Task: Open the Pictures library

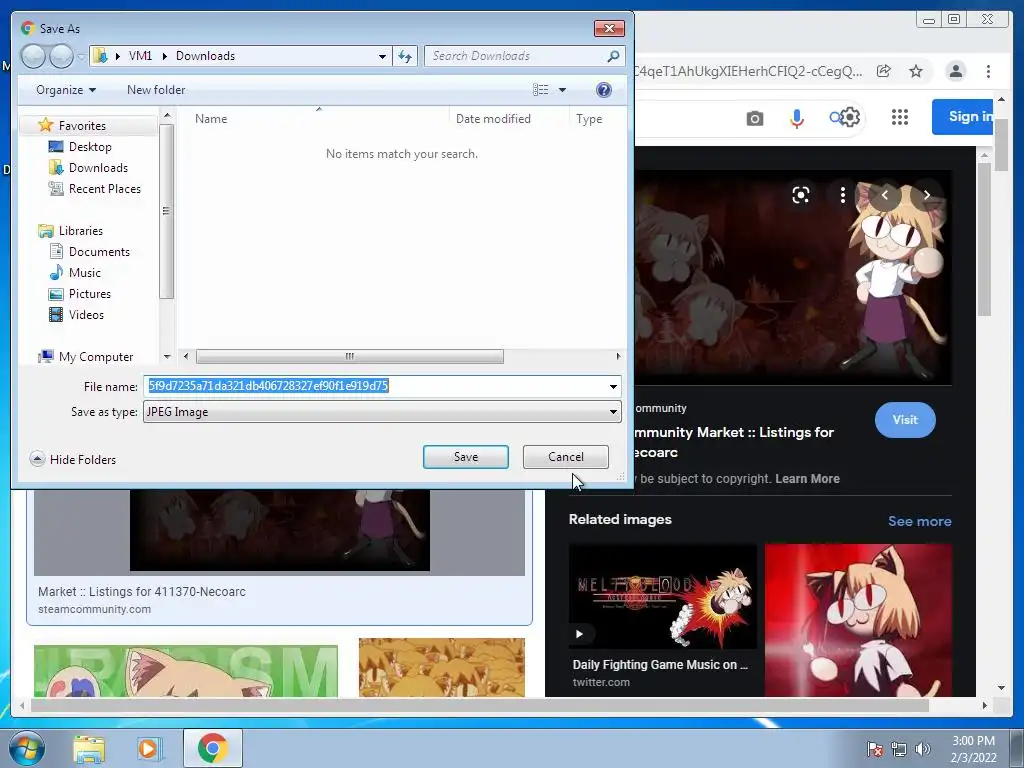Action: click(x=89, y=293)
